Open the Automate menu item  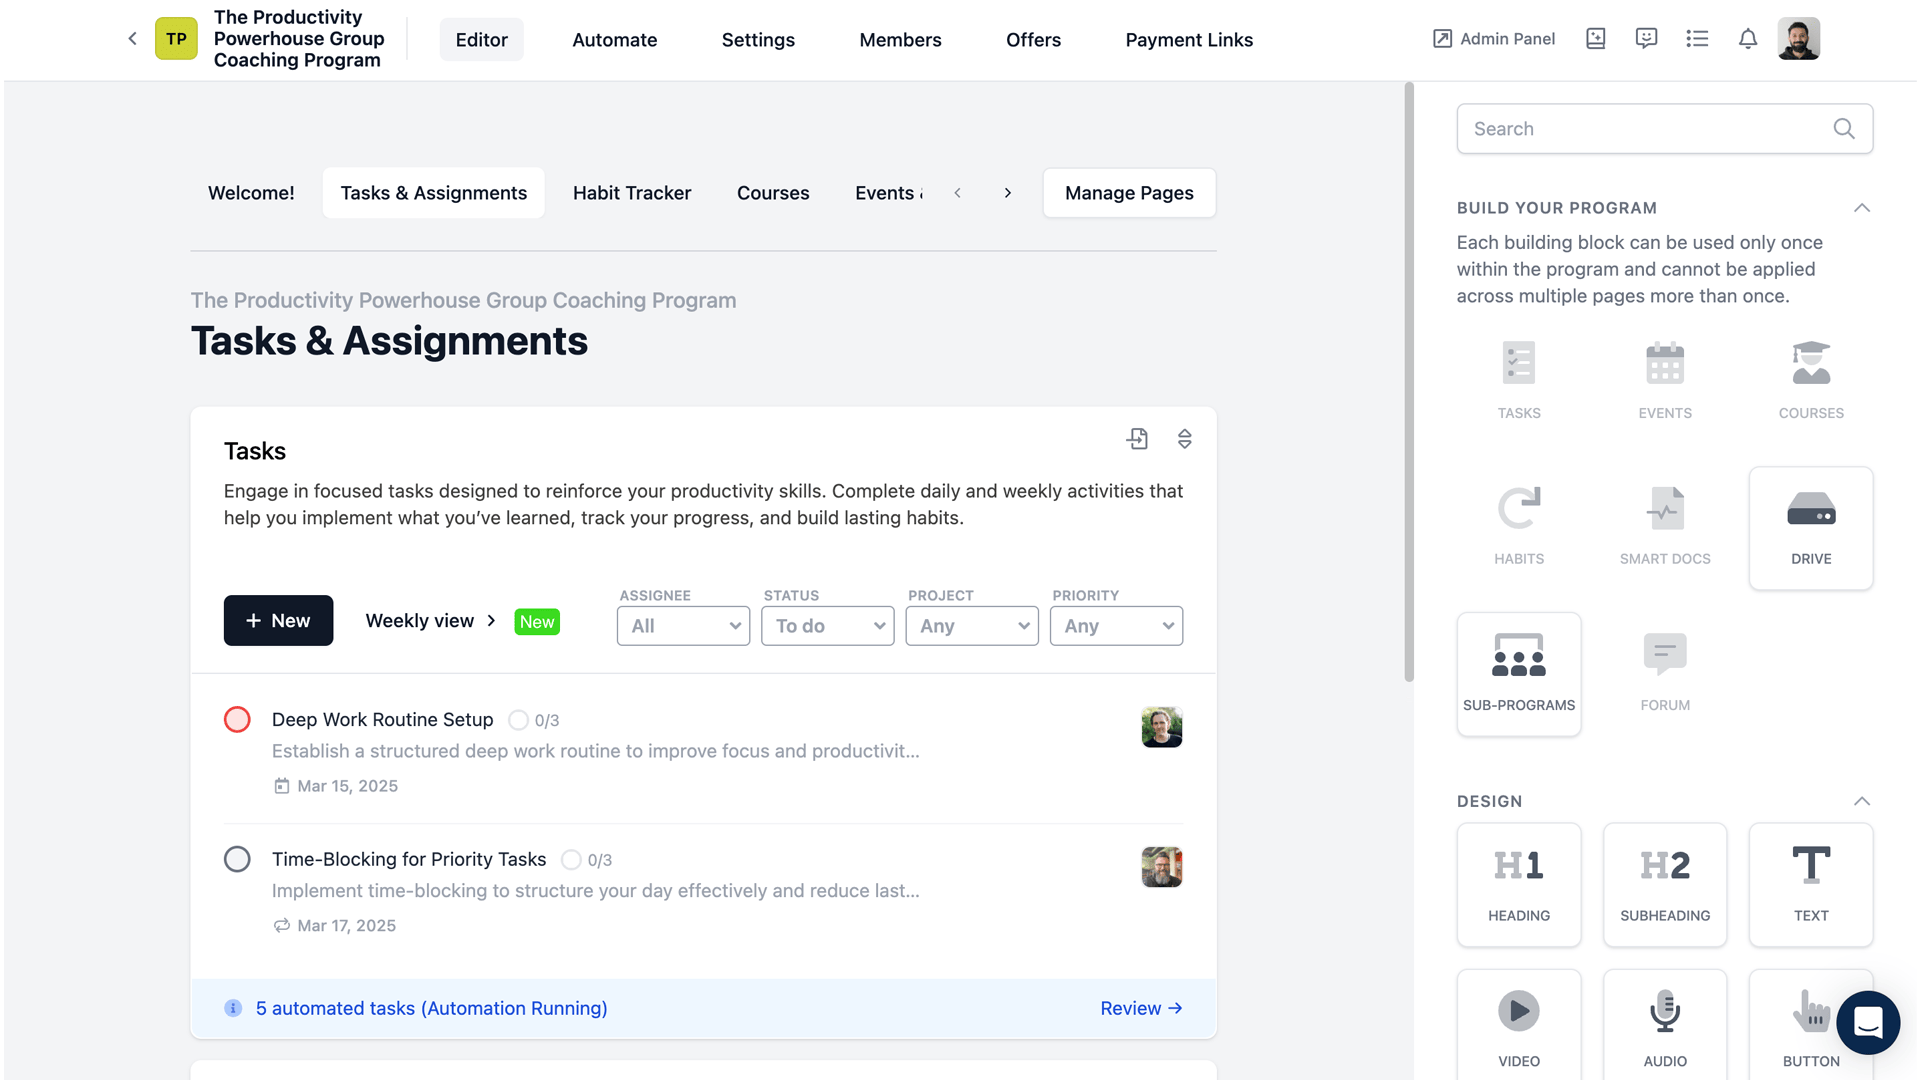(614, 40)
